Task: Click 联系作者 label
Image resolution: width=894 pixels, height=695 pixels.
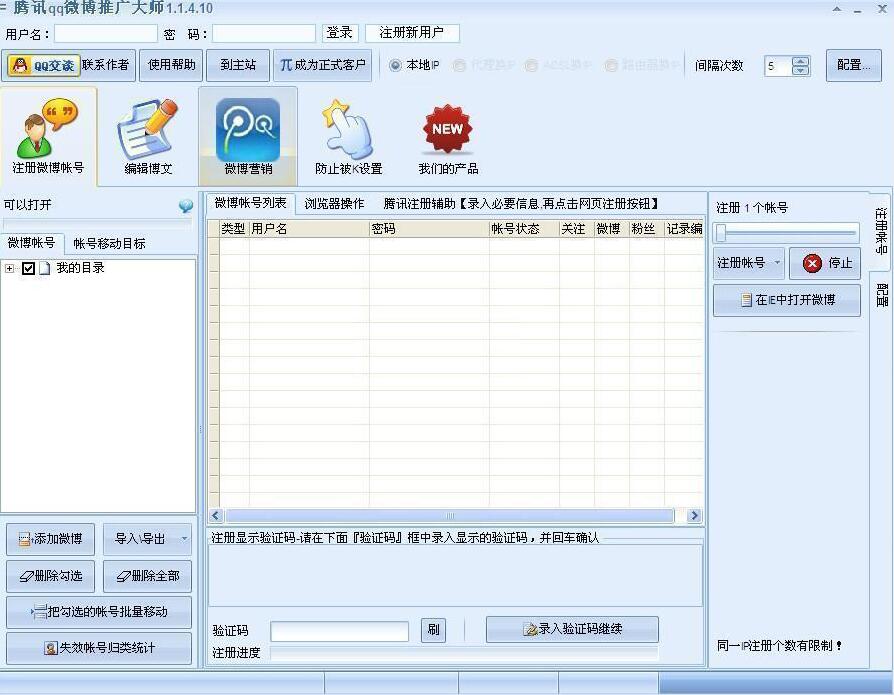Action: [105, 66]
